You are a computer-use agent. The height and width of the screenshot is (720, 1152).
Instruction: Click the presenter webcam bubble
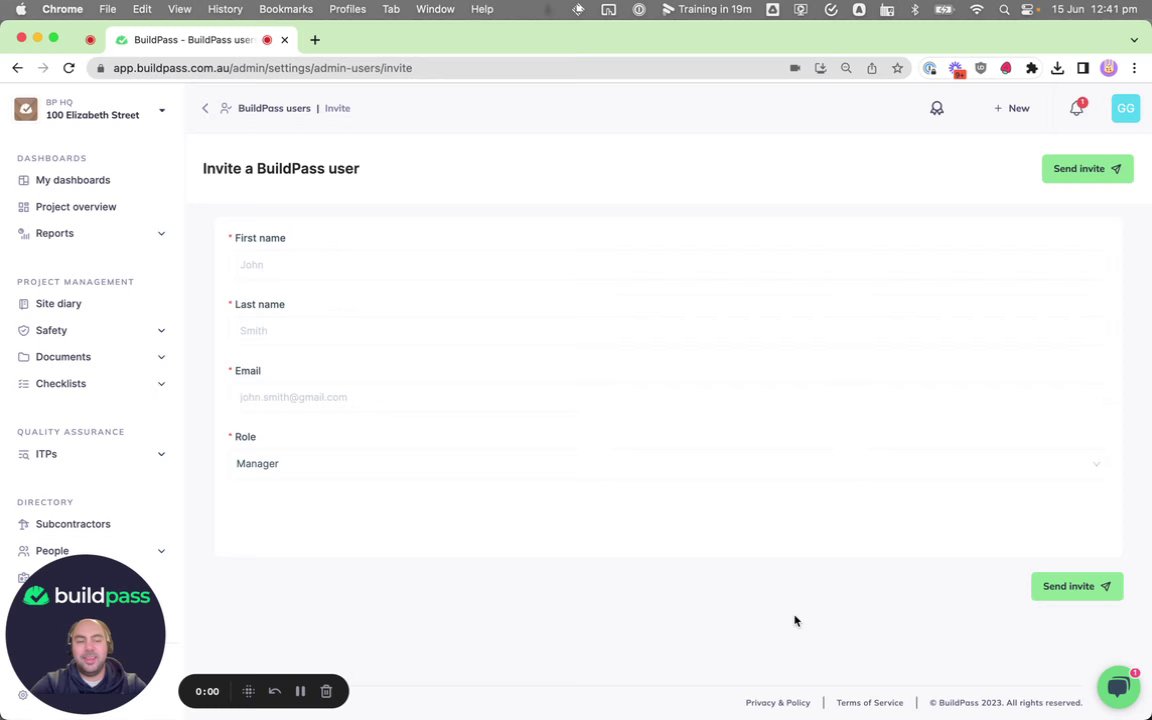tap(85, 634)
